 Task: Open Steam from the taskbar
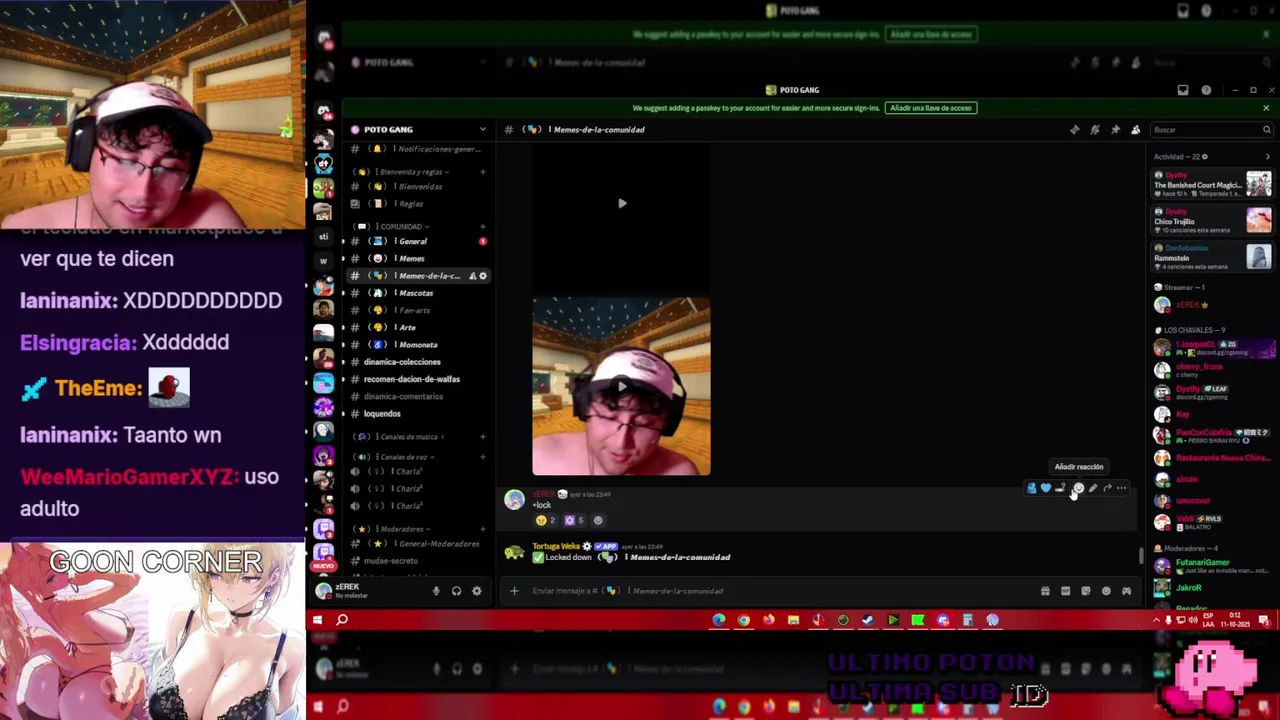(868, 621)
